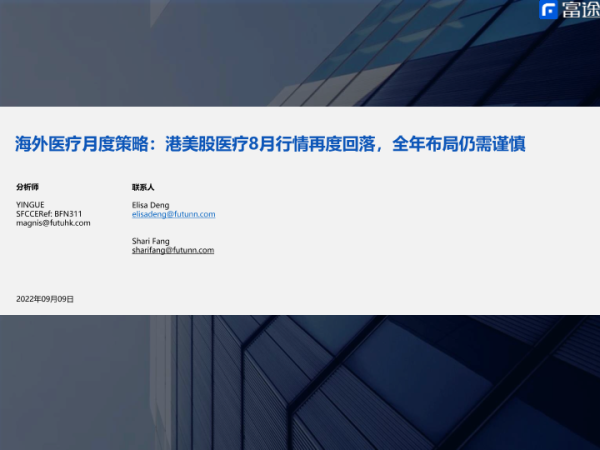This screenshot has height=450, width=600.
Task: Click the contact name Shari Fang
Action: coord(152,241)
